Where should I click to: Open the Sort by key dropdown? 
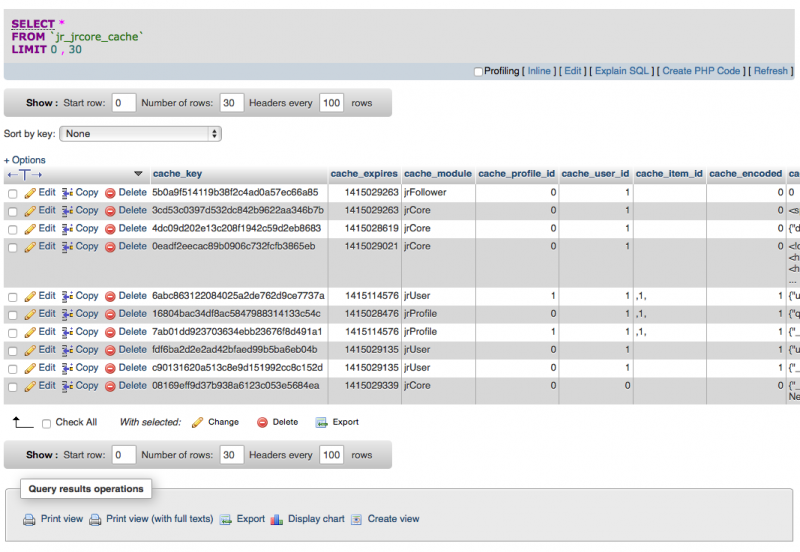140,133
